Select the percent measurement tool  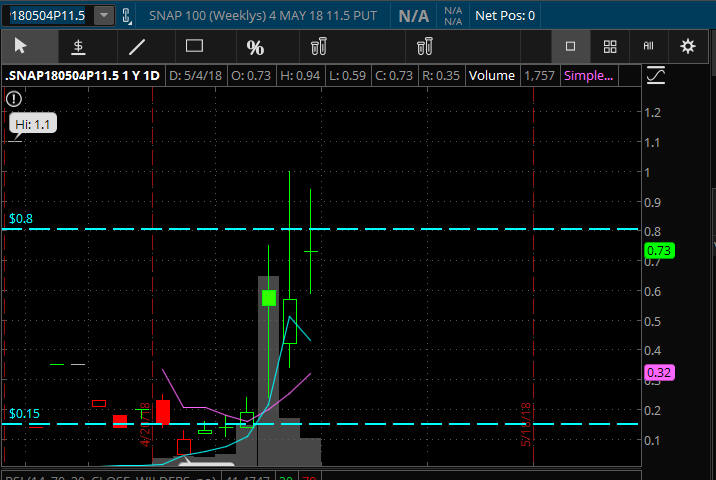255,47
